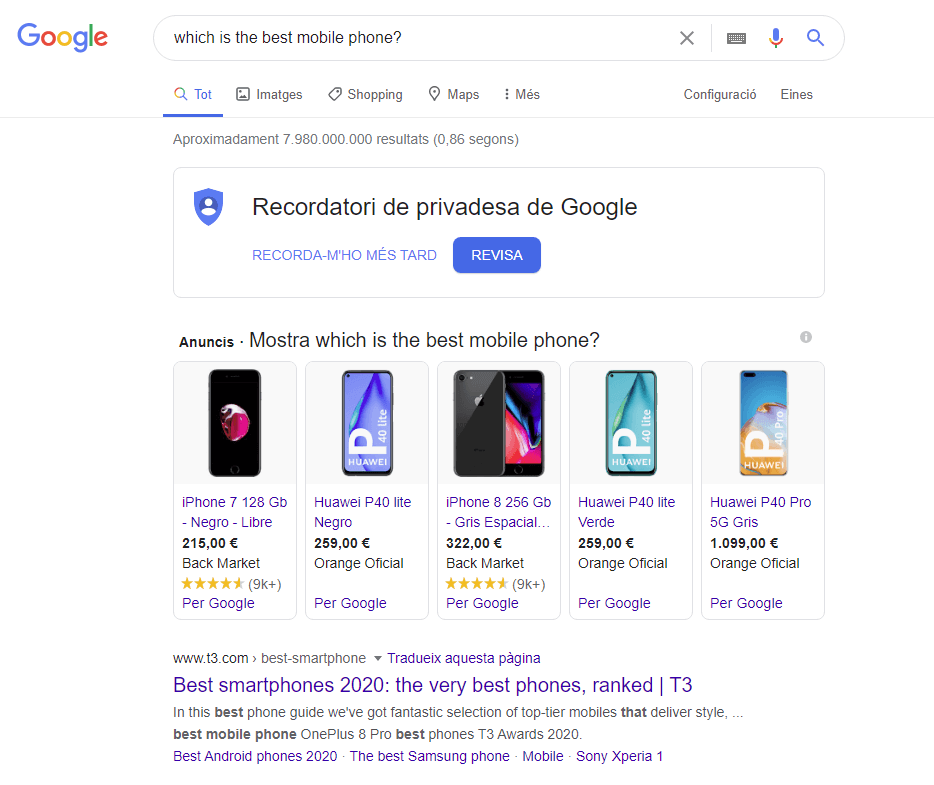This screenshot has height=785, width=934.
Task: Click the ads info icon
Action: (x=806, y=338)
